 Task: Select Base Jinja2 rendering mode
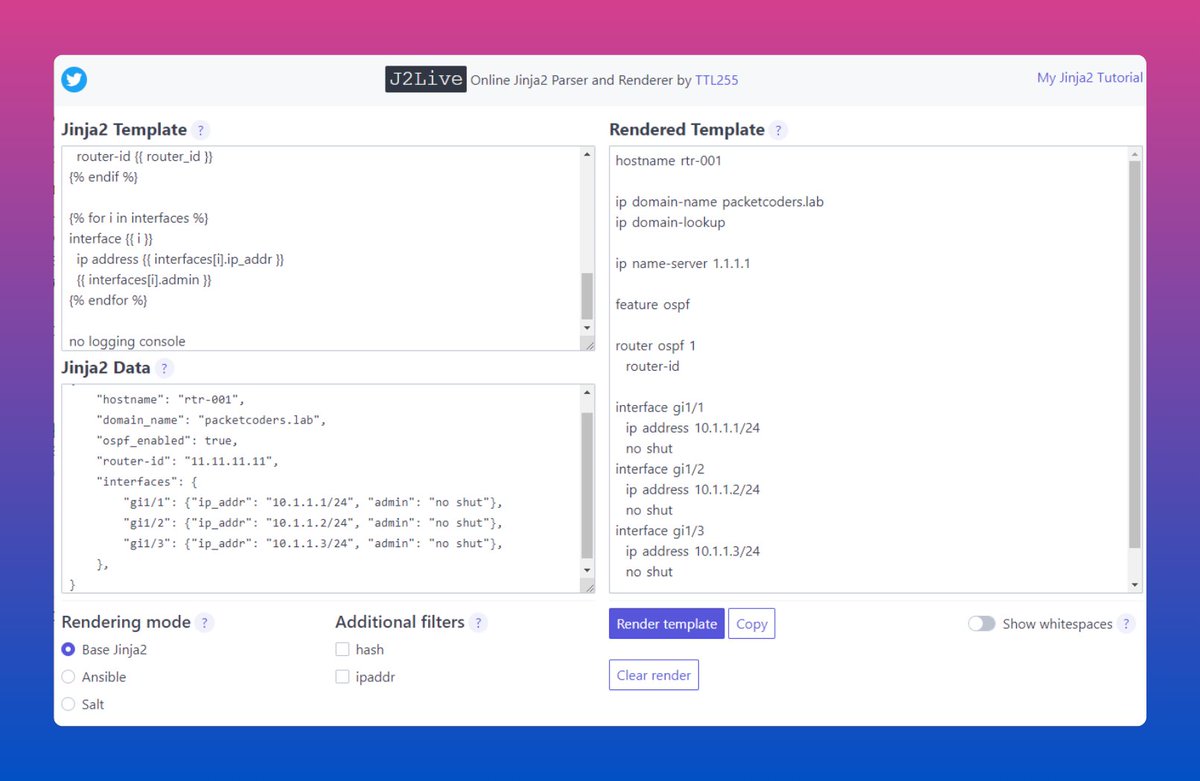68,650
